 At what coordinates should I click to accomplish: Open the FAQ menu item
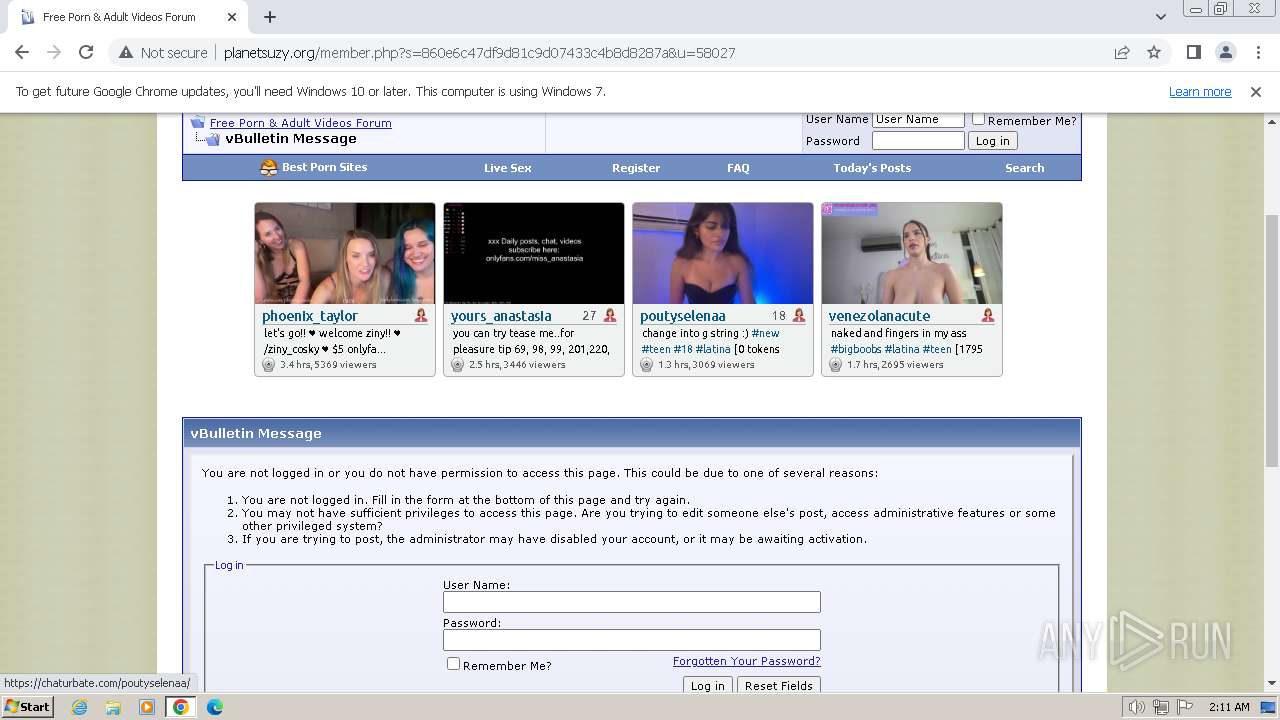click(x=738, y=168)
